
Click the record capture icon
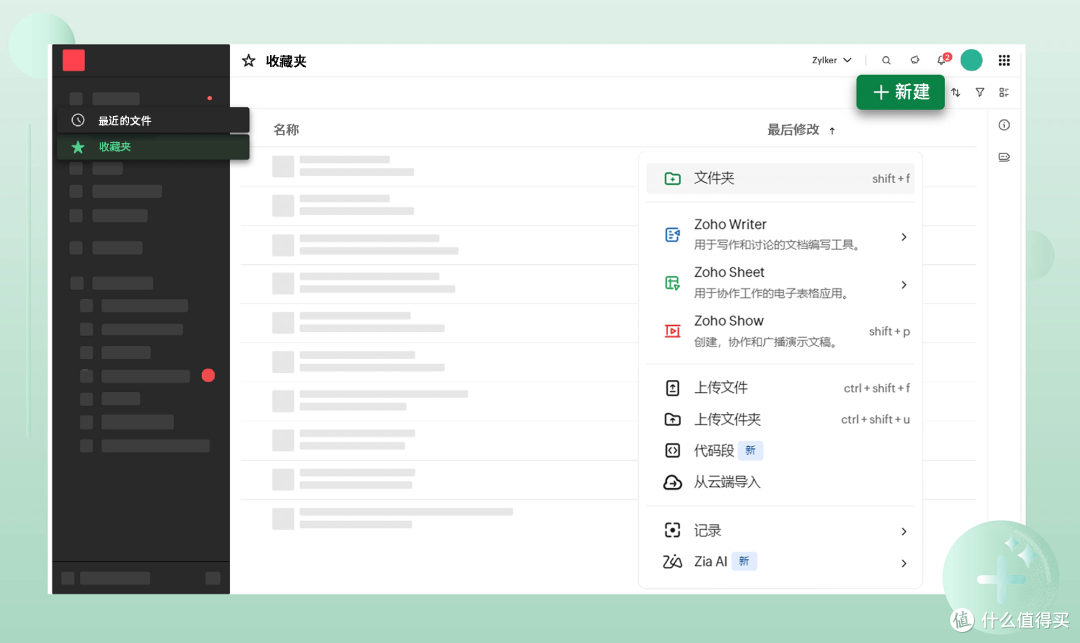point(672,530)
